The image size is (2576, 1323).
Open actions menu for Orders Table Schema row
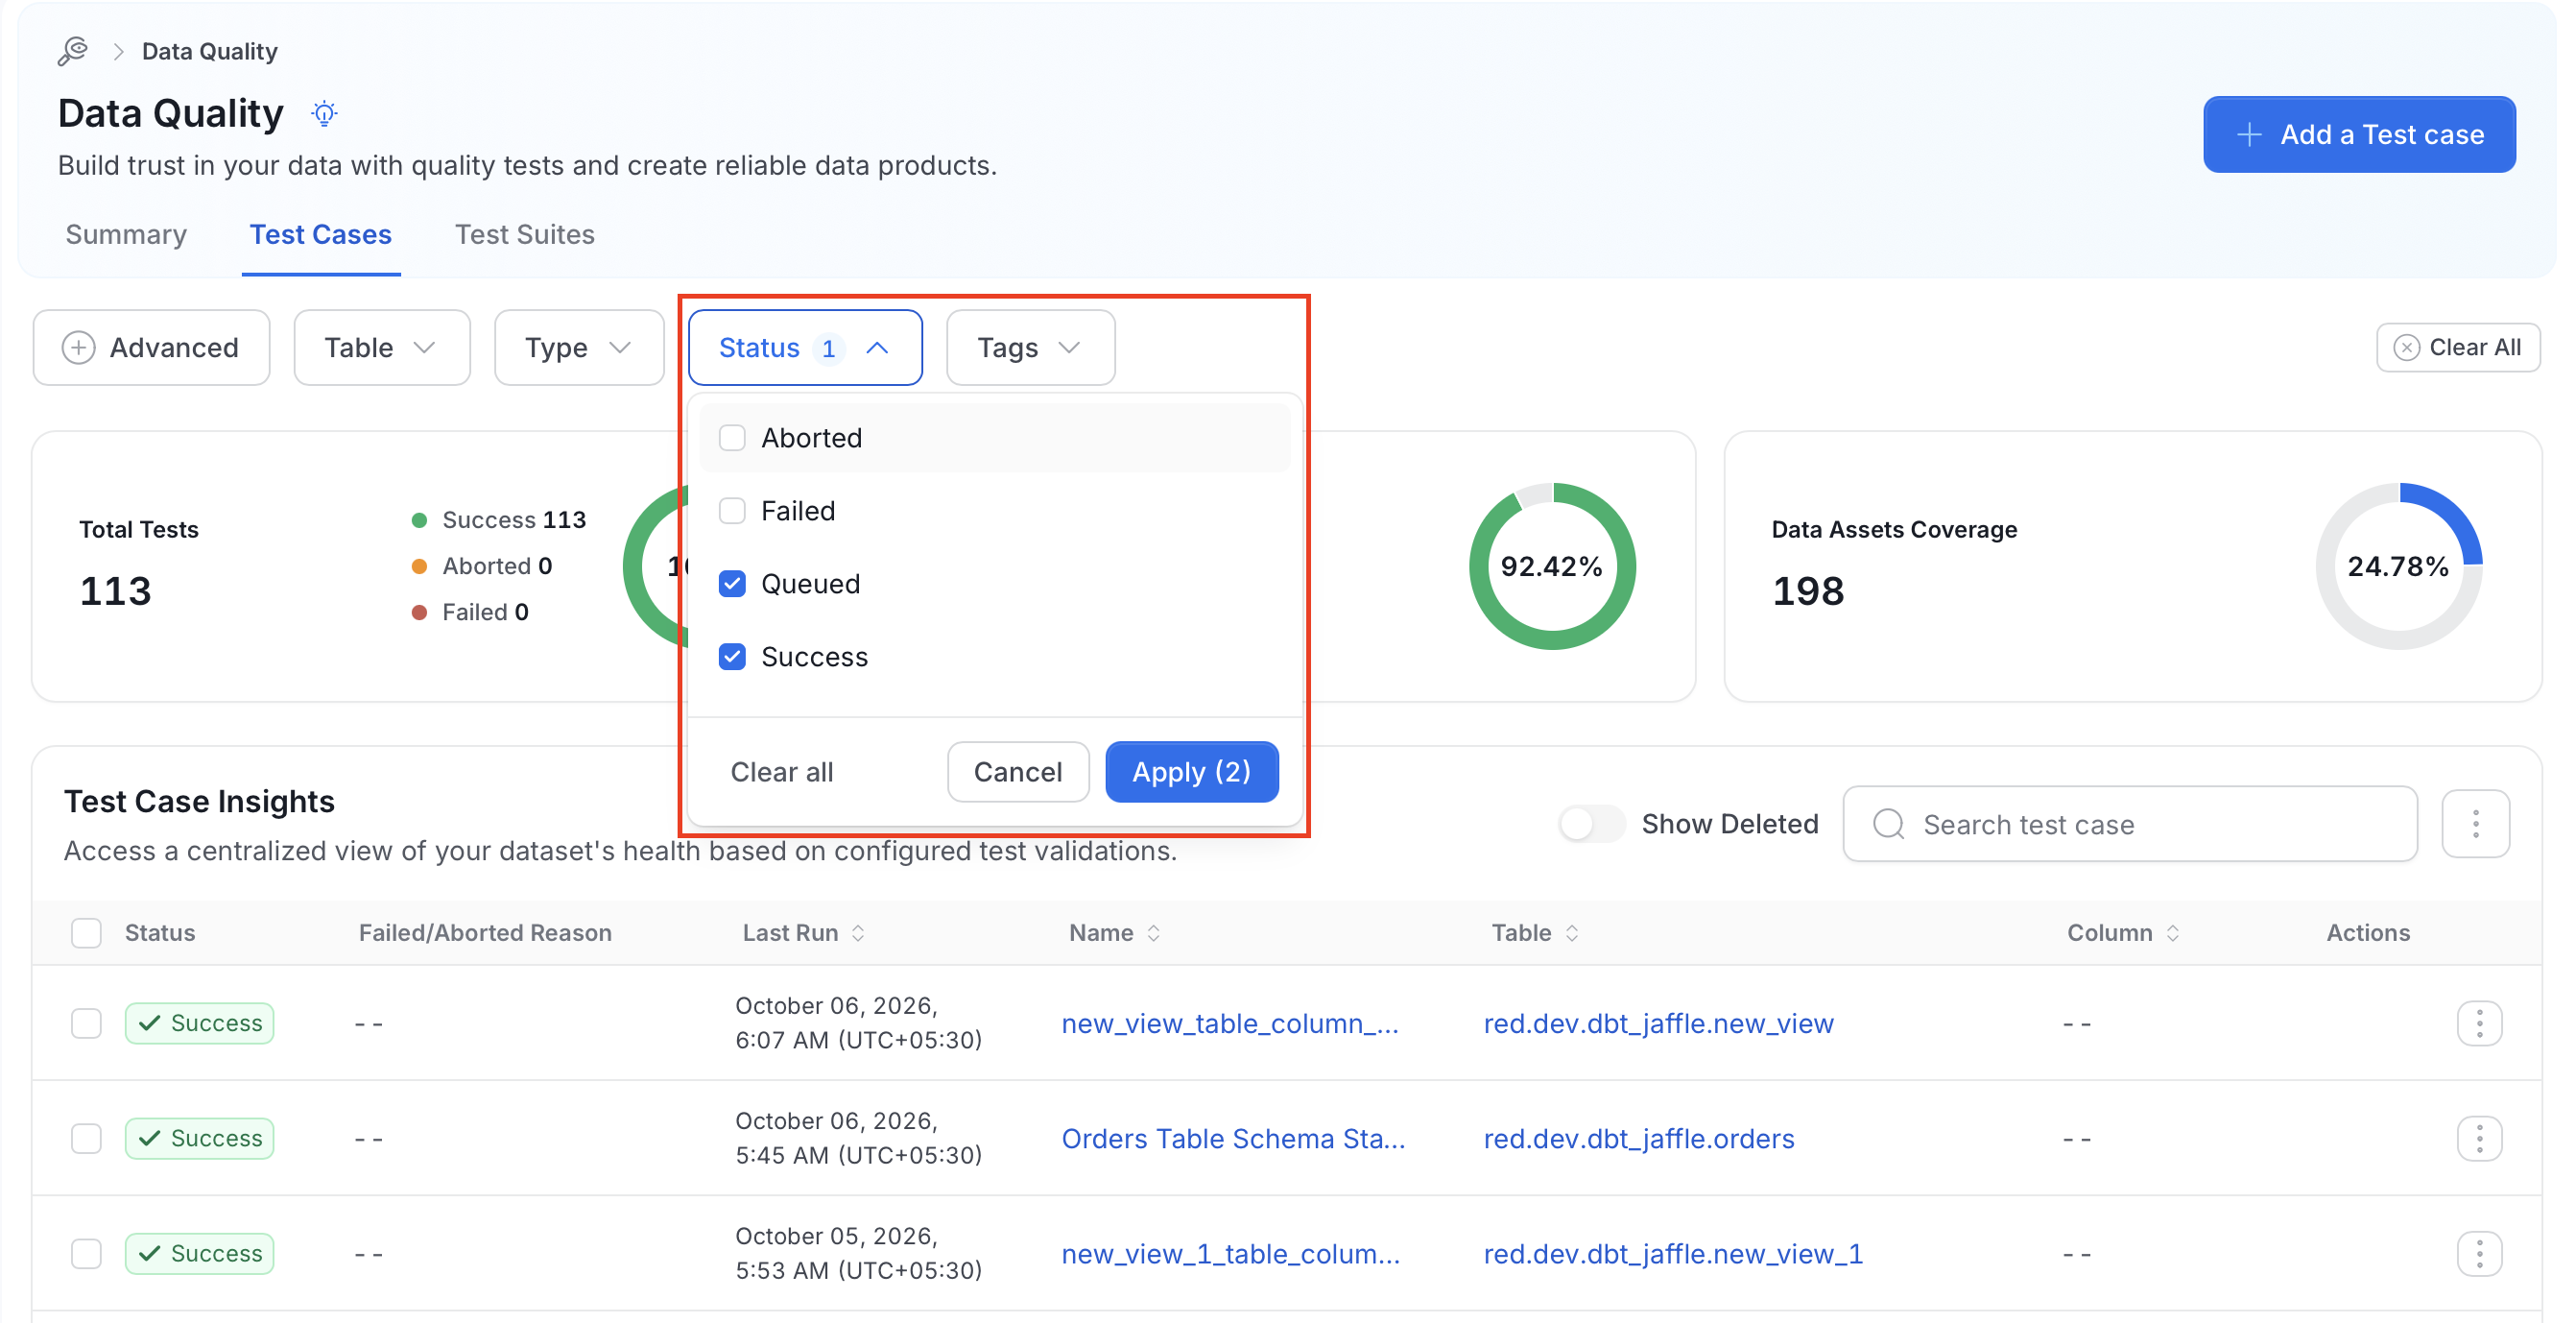[2479, 1138]
